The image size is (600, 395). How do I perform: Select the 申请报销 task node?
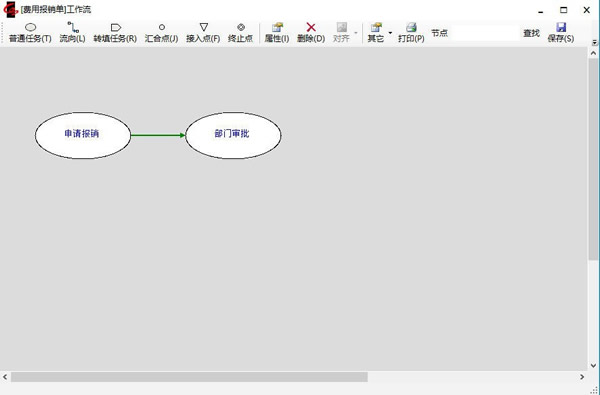click(83, 135)
